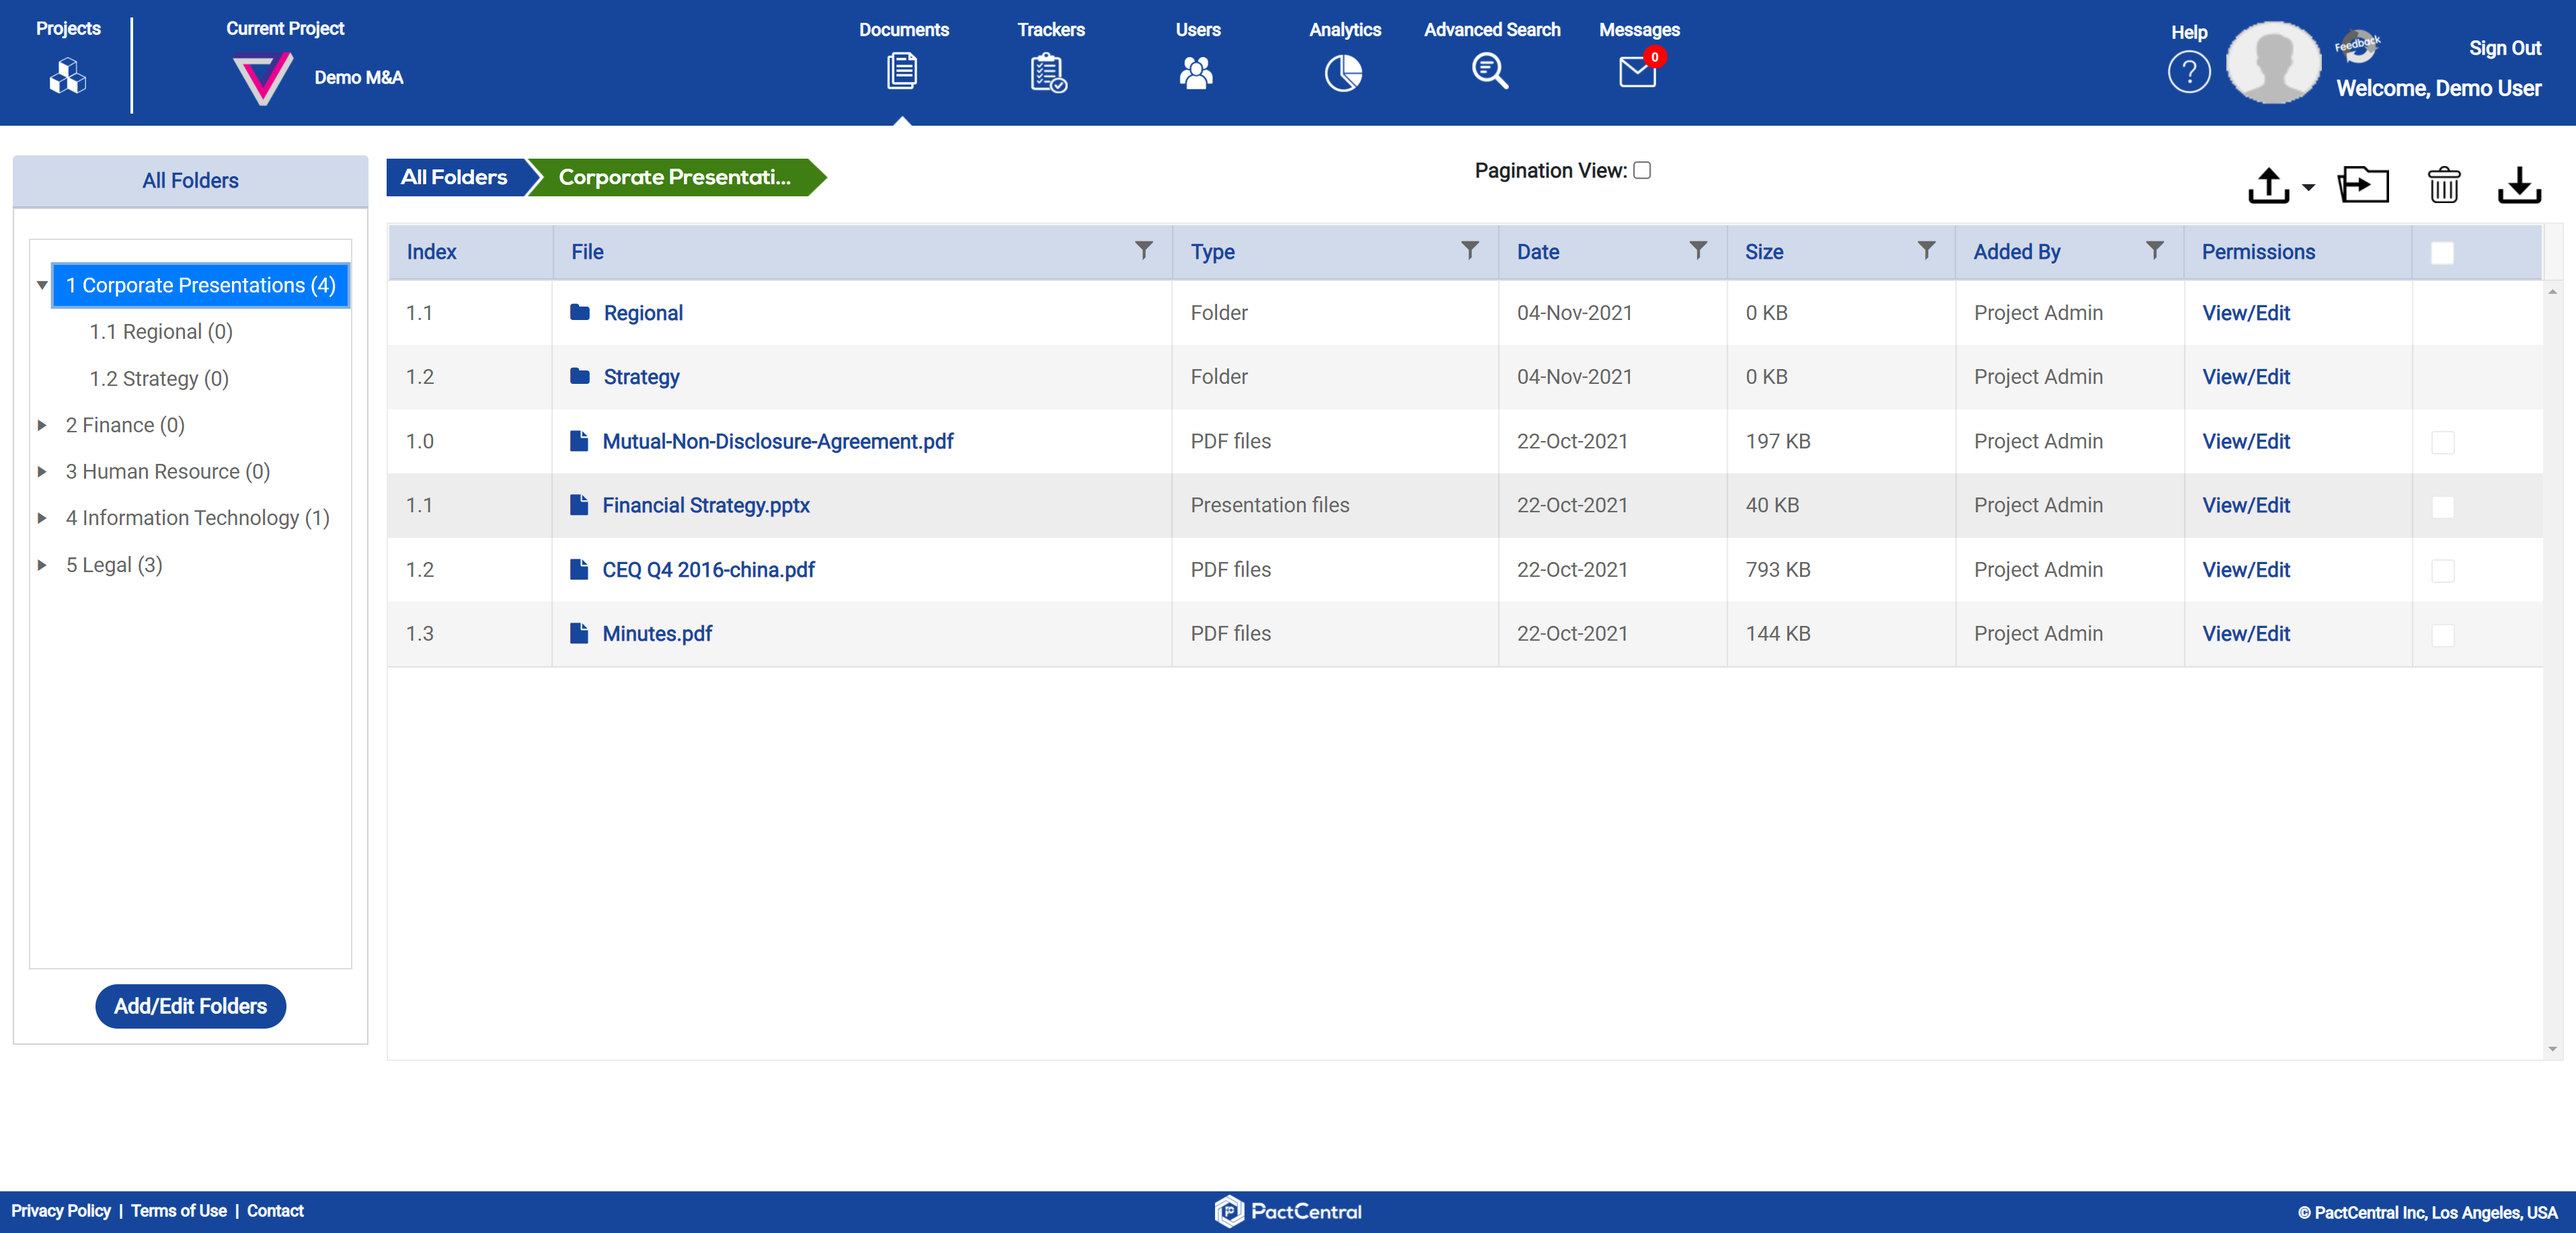Open the Trackers clipboard icon
This screenshot has width=2576, height=1233.
coord(1048,72)
